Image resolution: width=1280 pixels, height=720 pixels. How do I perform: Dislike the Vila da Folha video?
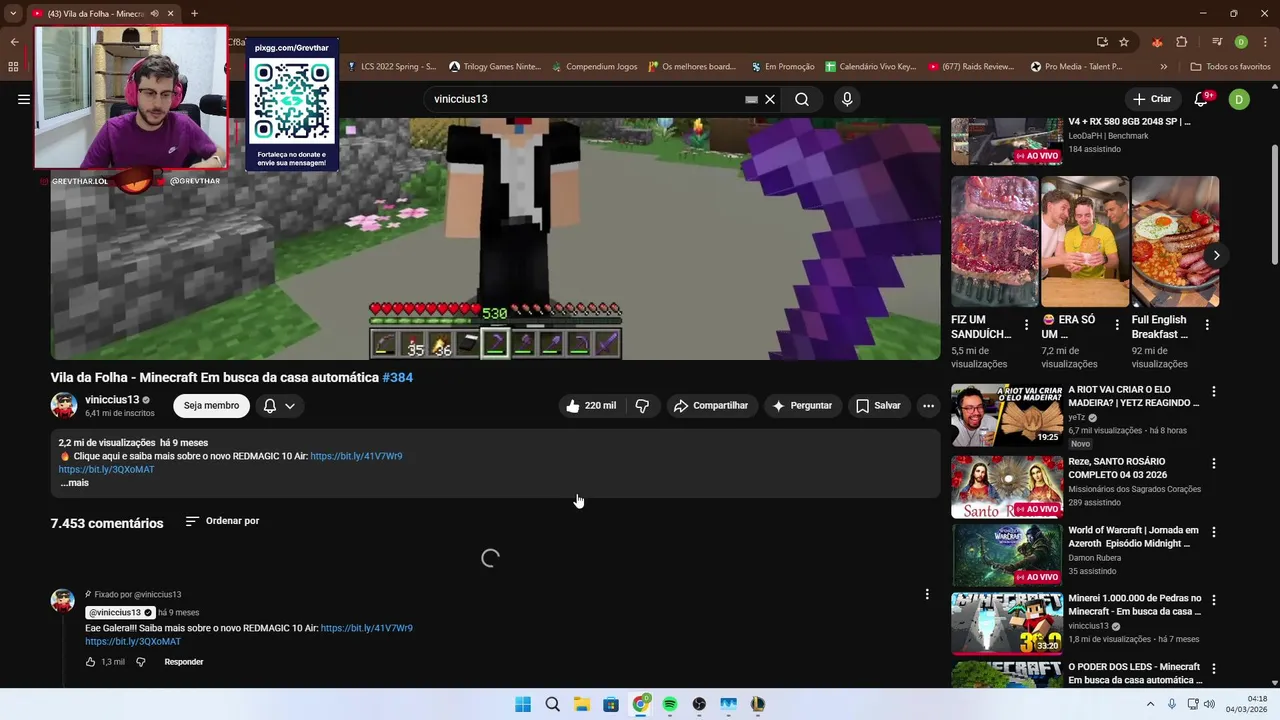point(643,406)
